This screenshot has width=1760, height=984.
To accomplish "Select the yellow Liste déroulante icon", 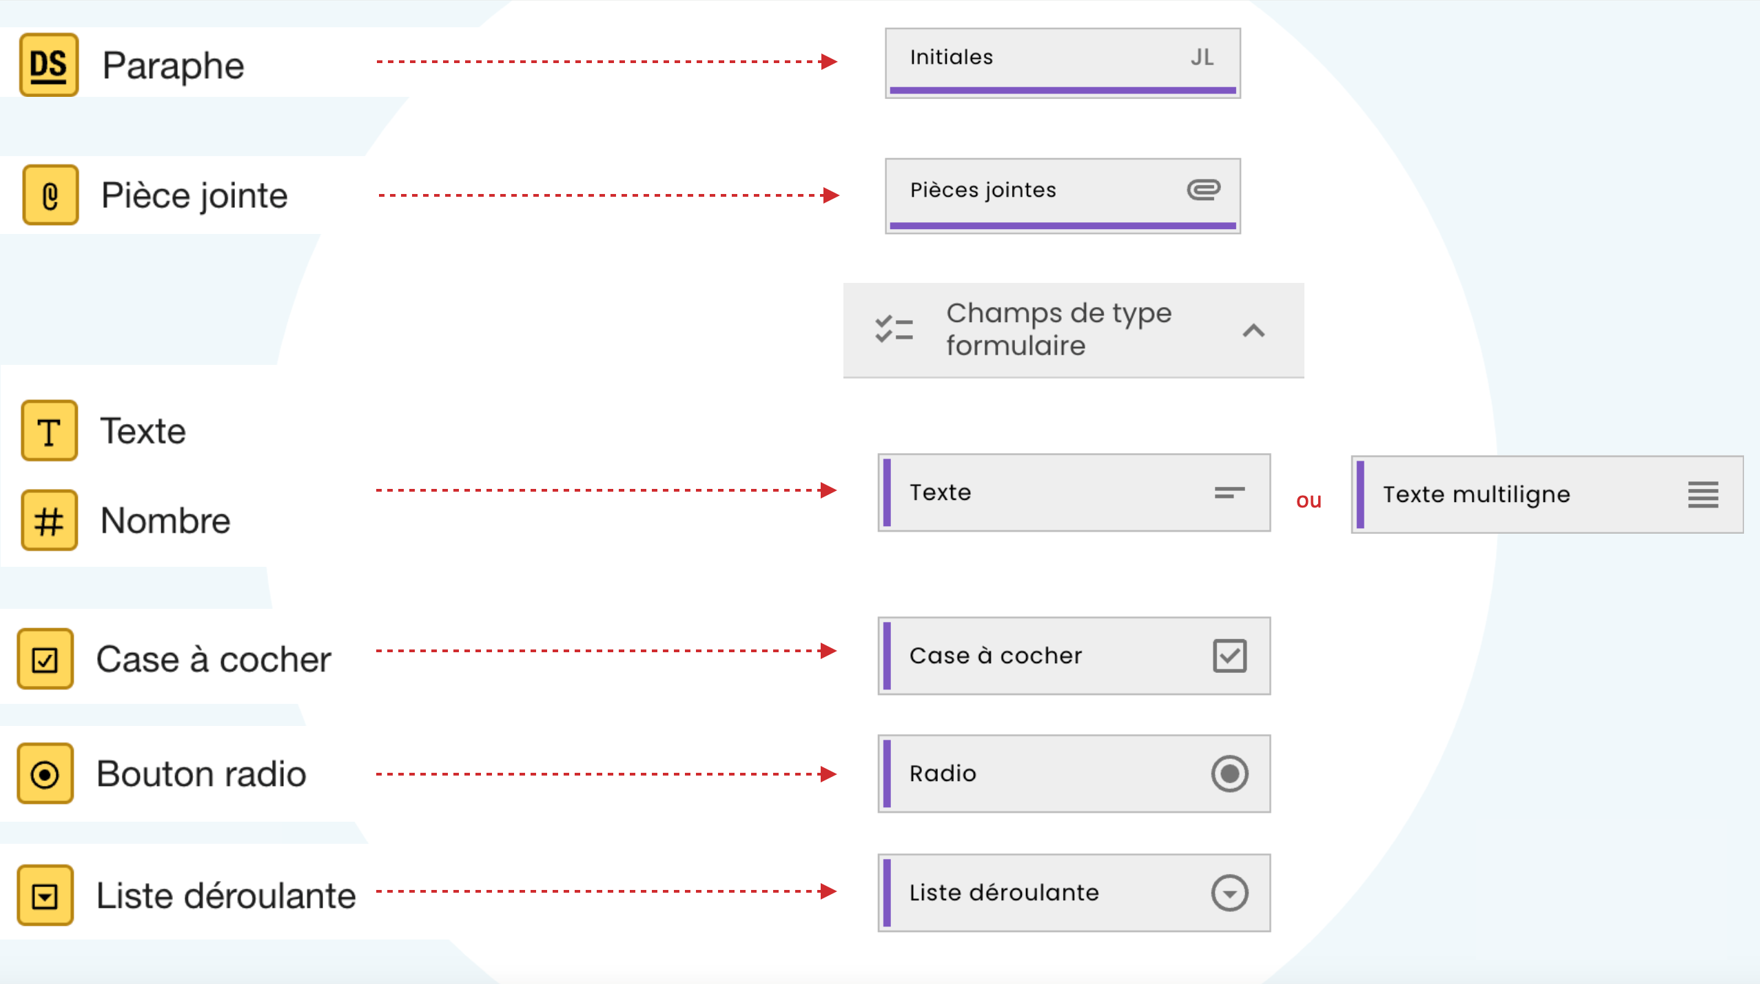I will 45,895.
